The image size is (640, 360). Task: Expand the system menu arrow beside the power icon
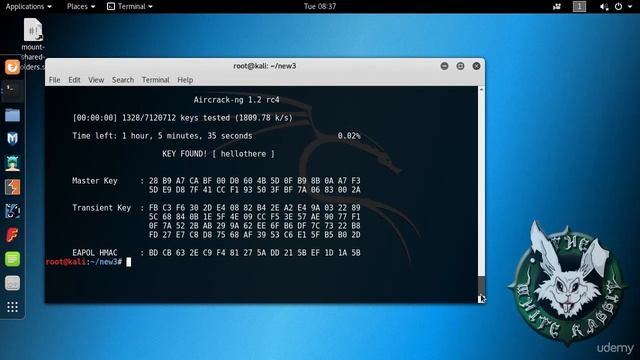point(630,7)
